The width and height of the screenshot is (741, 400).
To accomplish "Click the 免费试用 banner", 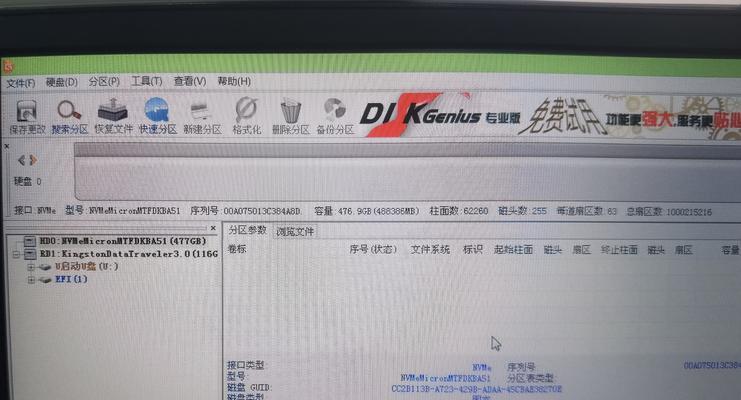I will [560, 117].
